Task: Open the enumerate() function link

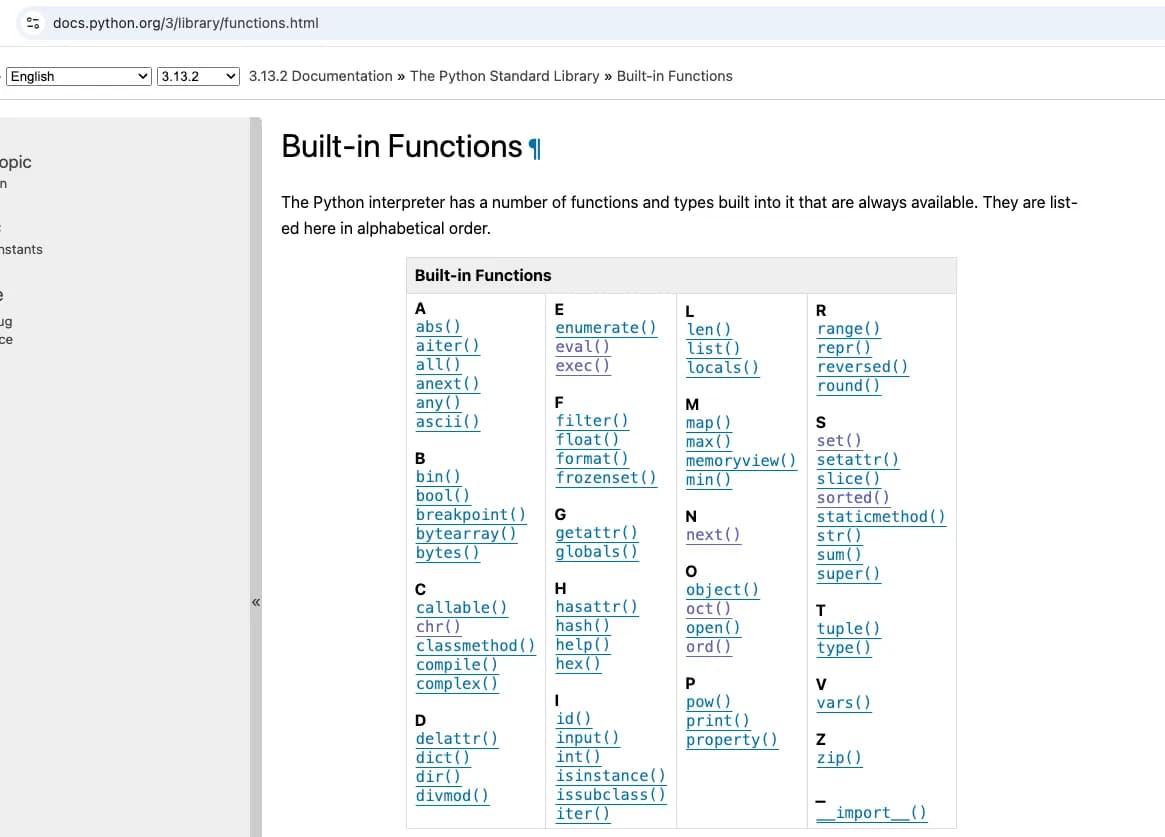Action: point(606,328)
